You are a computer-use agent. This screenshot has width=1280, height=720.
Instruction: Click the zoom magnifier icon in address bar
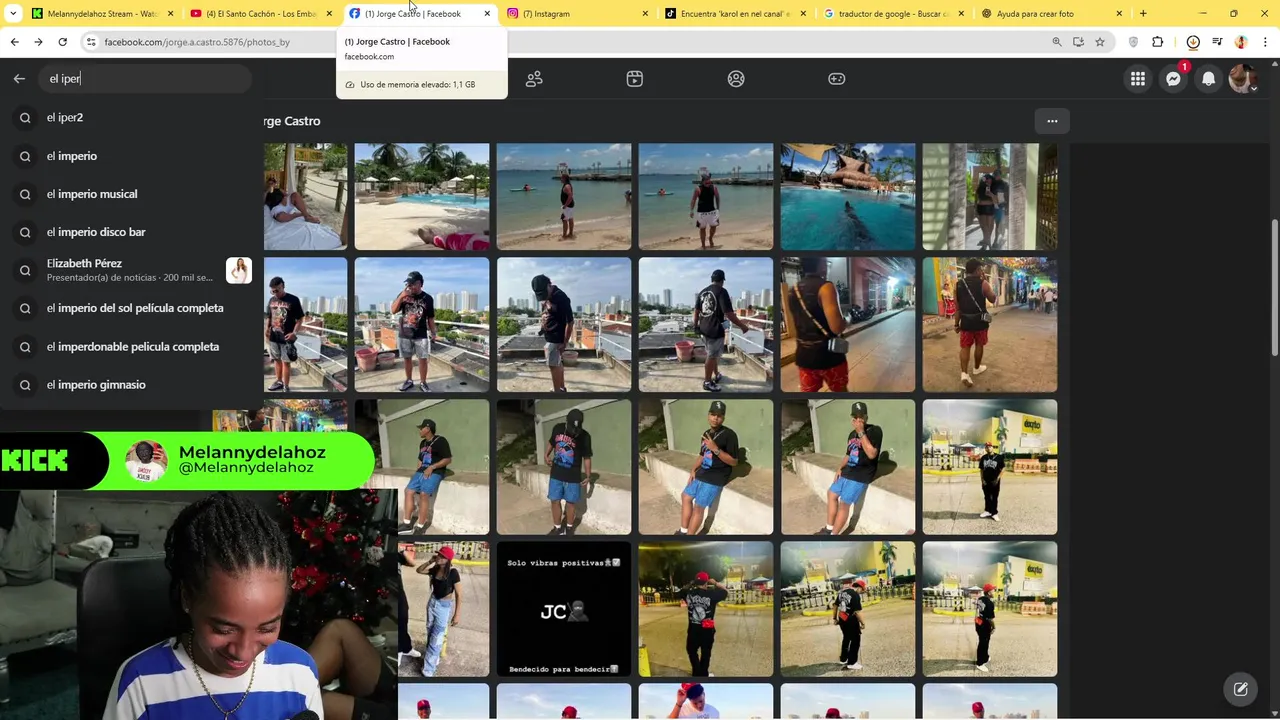[x=1057, y=42]
